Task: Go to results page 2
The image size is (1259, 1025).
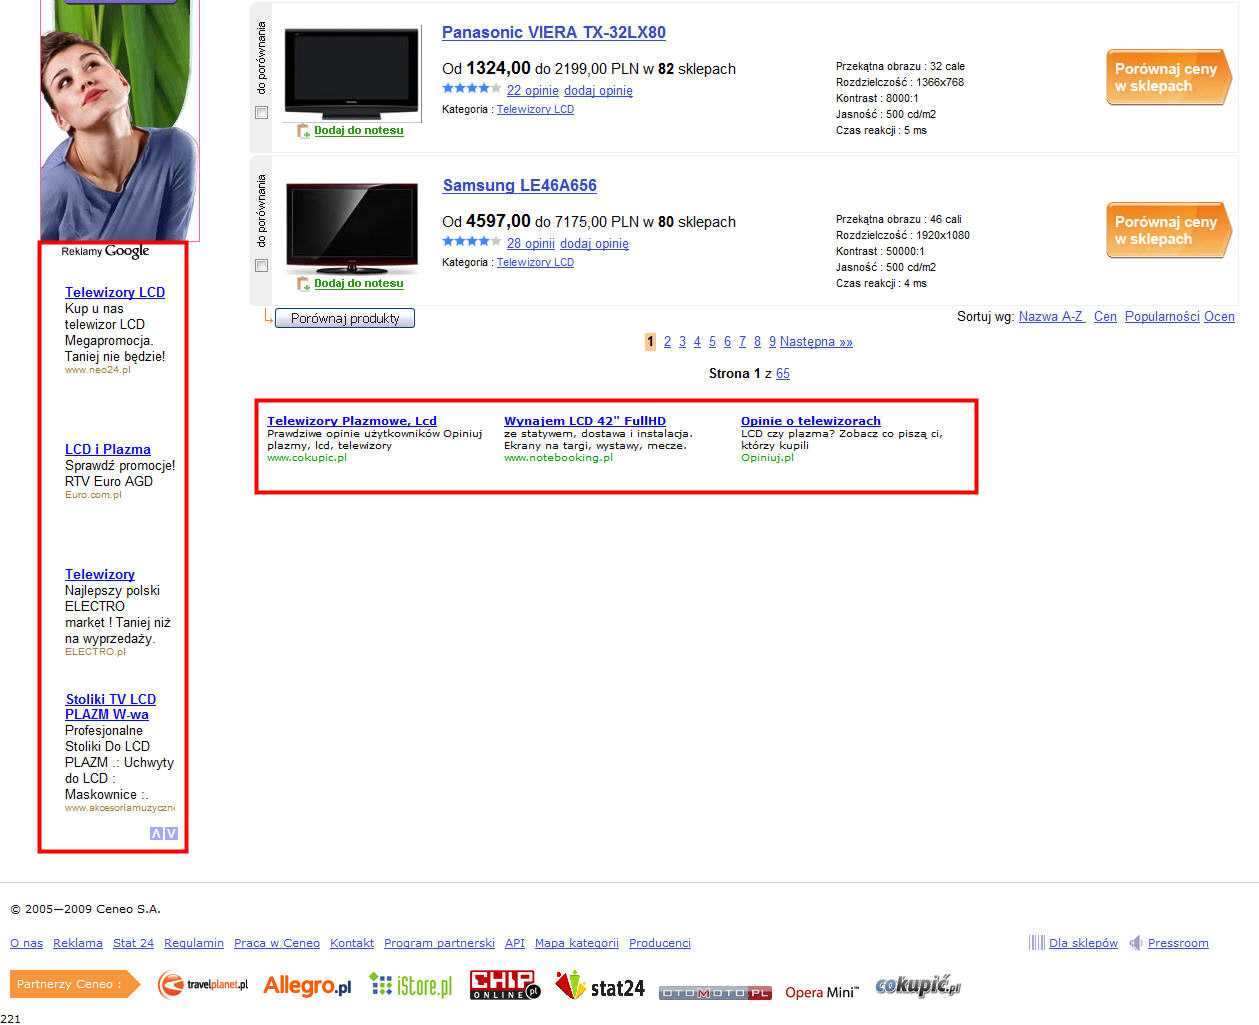Action: 667,342
